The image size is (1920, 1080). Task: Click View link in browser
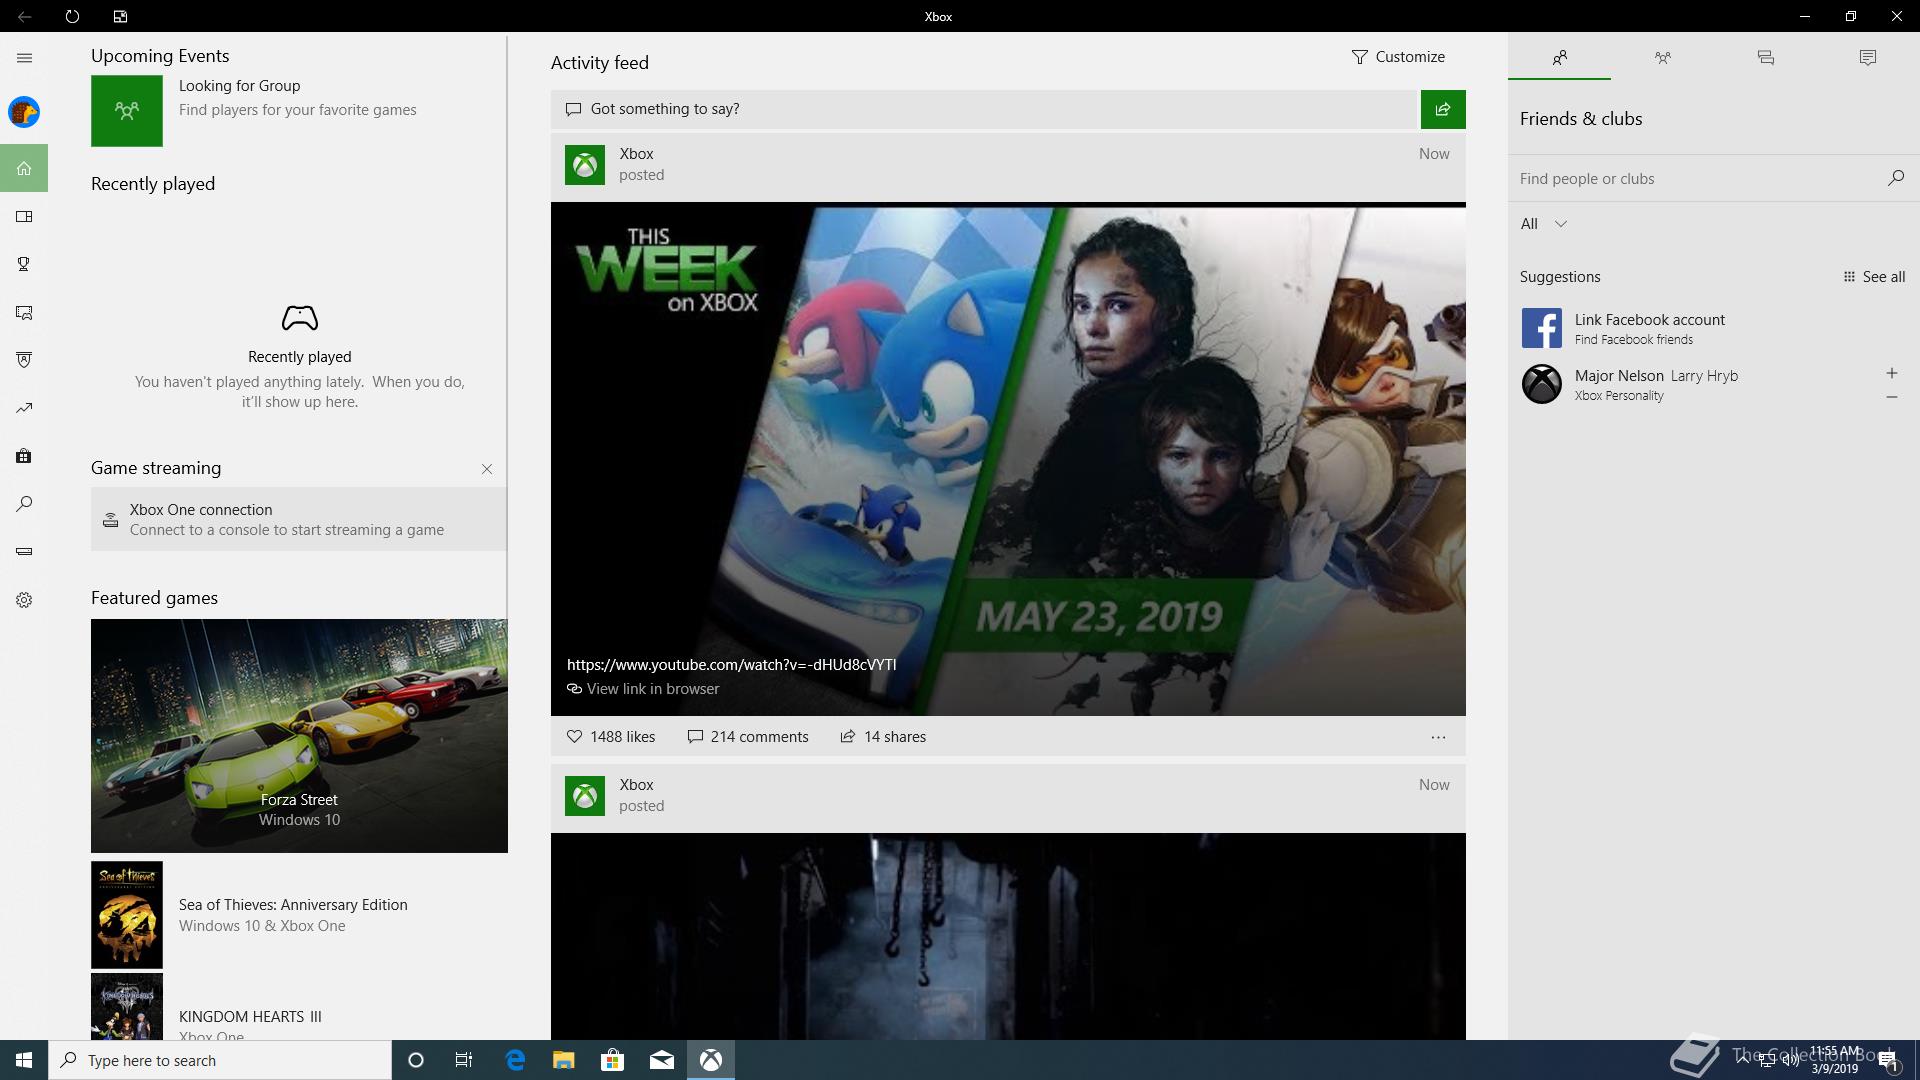pyautogui.click(x=643, y=689)
